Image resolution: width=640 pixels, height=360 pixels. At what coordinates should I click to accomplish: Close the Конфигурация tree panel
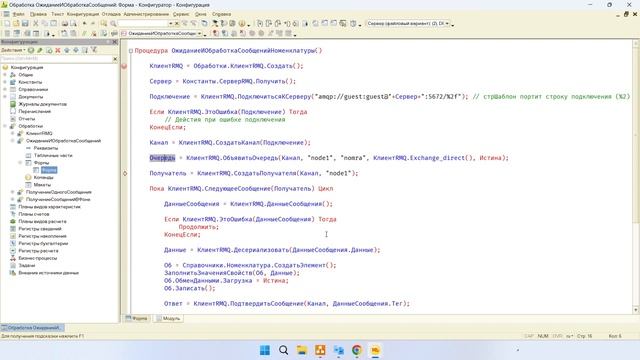click(x=115, y=42)
